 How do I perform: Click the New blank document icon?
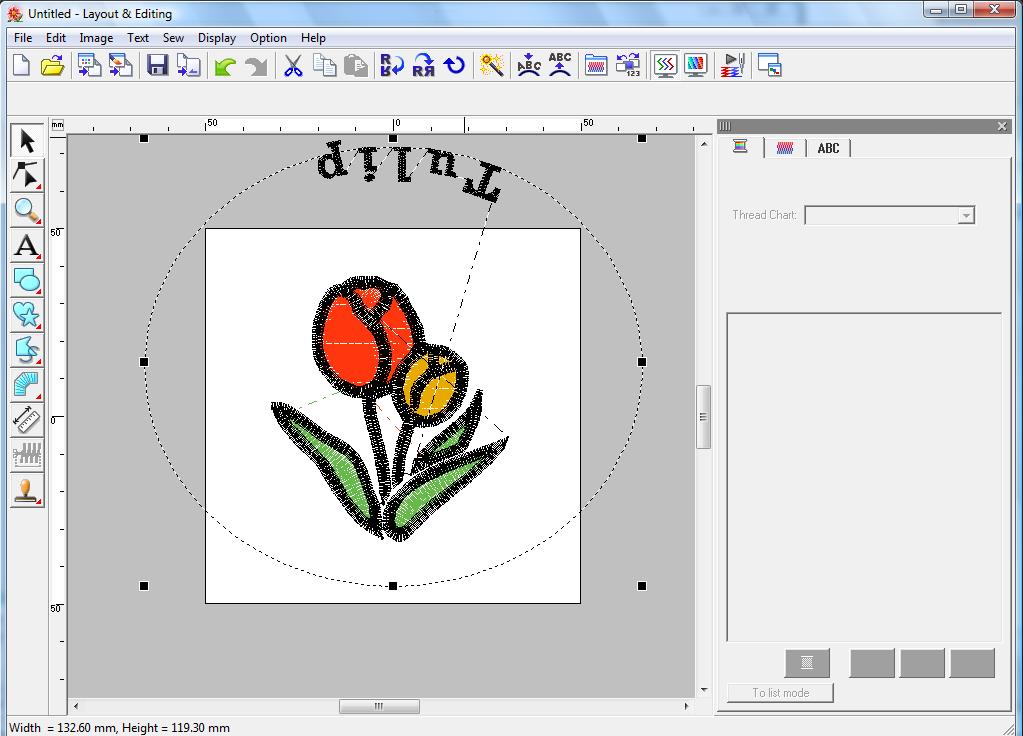coord(22,65)
